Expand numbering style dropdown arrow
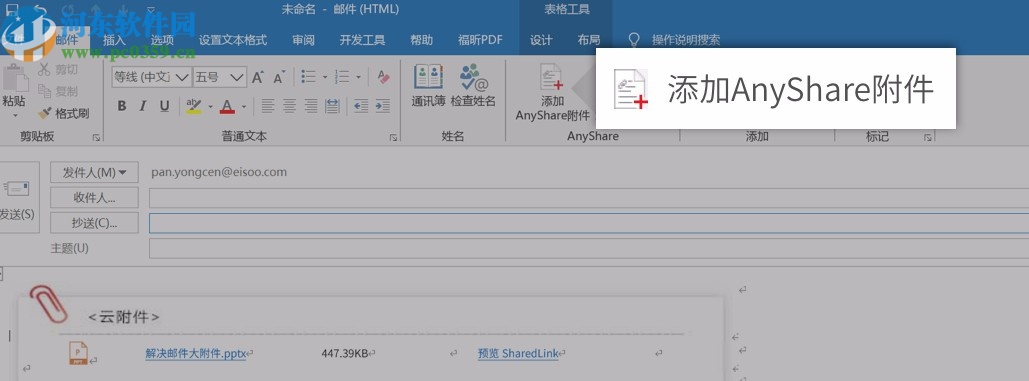This screenshot has width=1029, height=381. coord(358,77)
